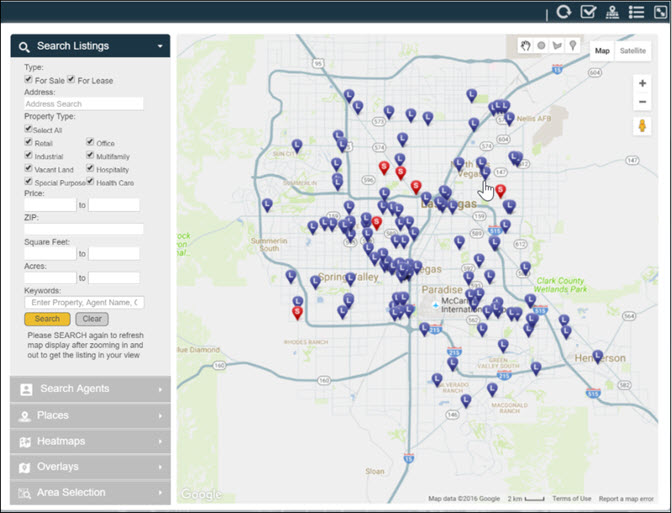Click the refresh icon in top bar
Image resolution: width=672 pixels, height=513 pixels.
point(564,12)
